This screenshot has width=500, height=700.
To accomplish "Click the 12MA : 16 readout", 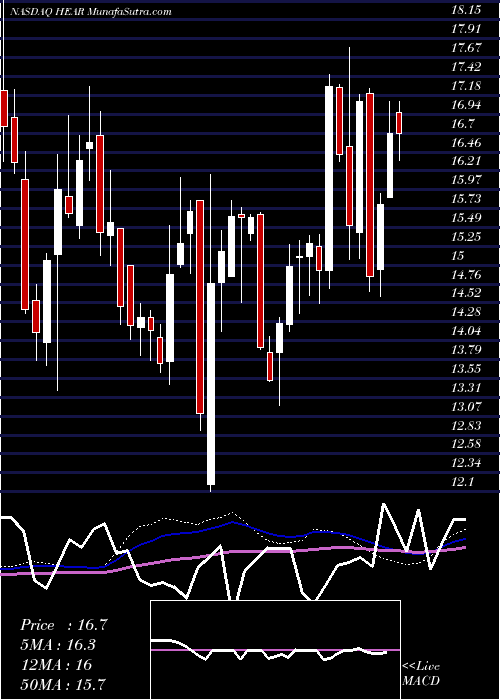I will pos(56,665).
